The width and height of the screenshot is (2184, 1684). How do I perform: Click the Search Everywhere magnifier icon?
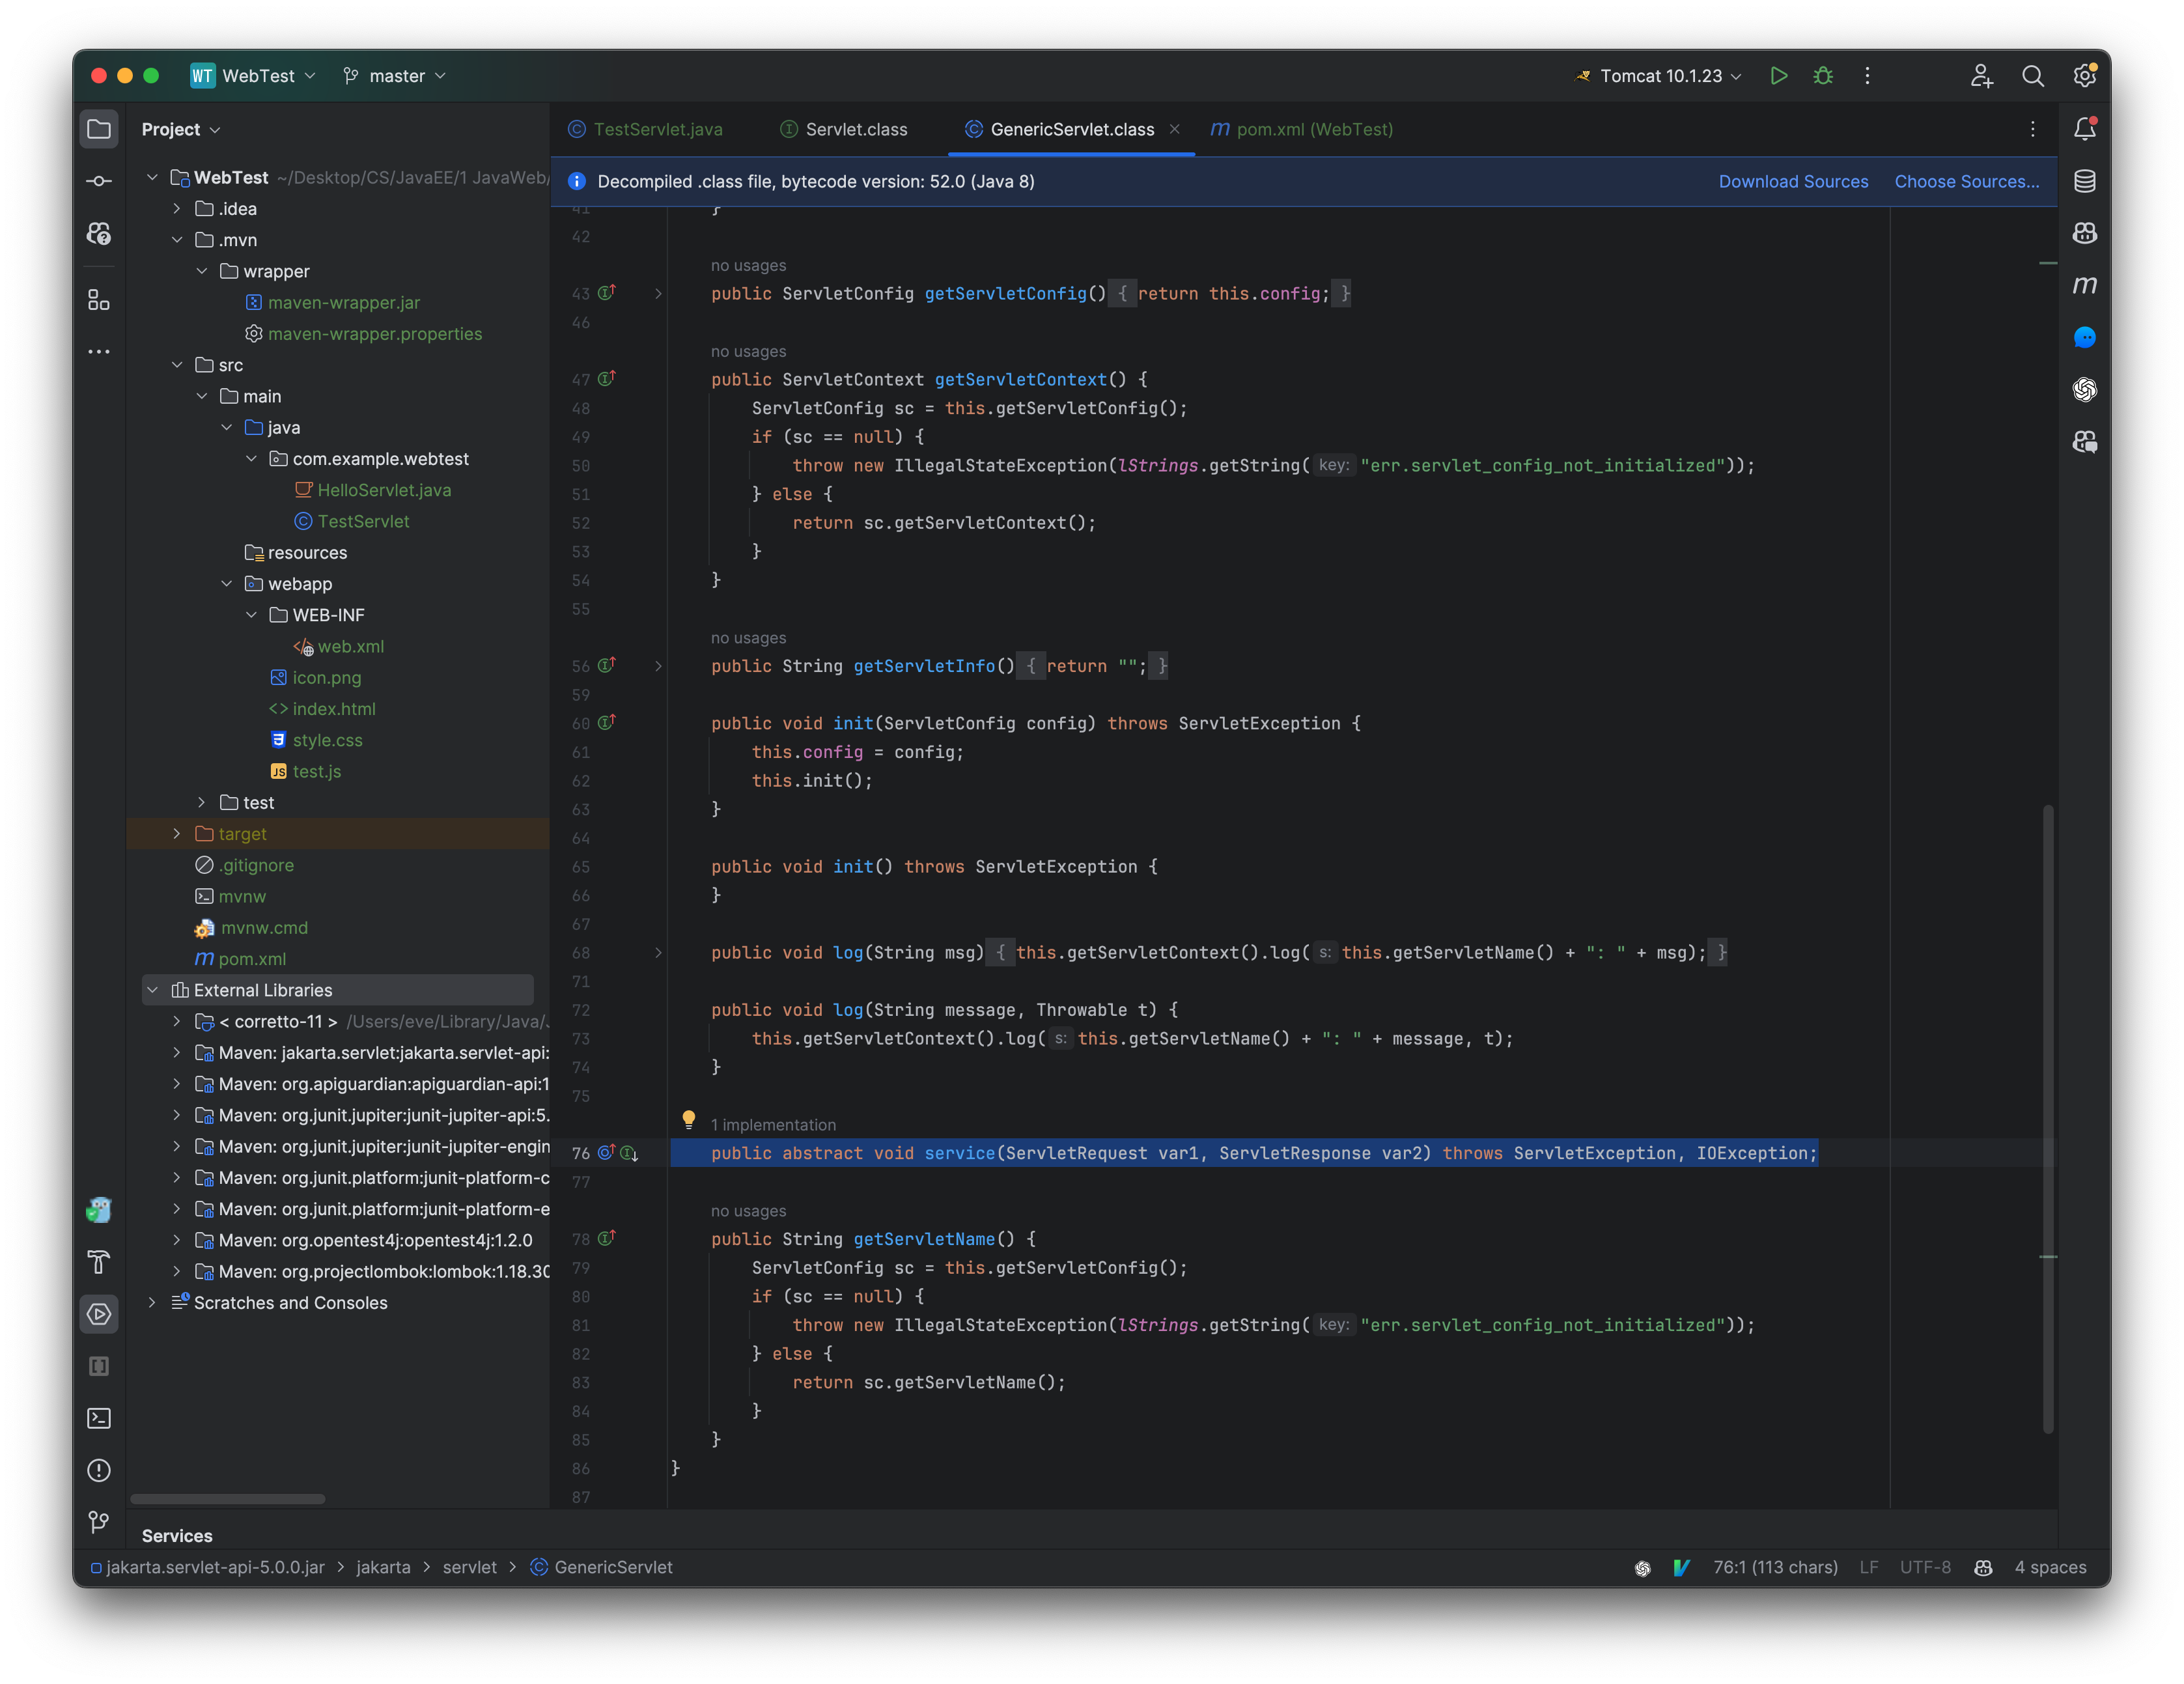coord(2032,76)
